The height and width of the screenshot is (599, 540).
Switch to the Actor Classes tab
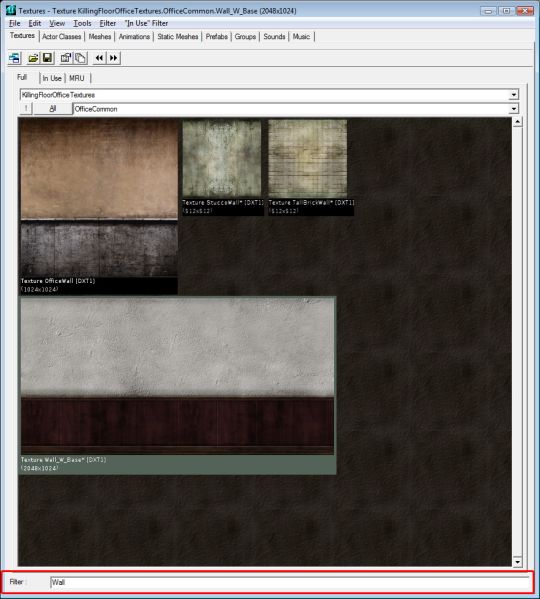(61, 37)
